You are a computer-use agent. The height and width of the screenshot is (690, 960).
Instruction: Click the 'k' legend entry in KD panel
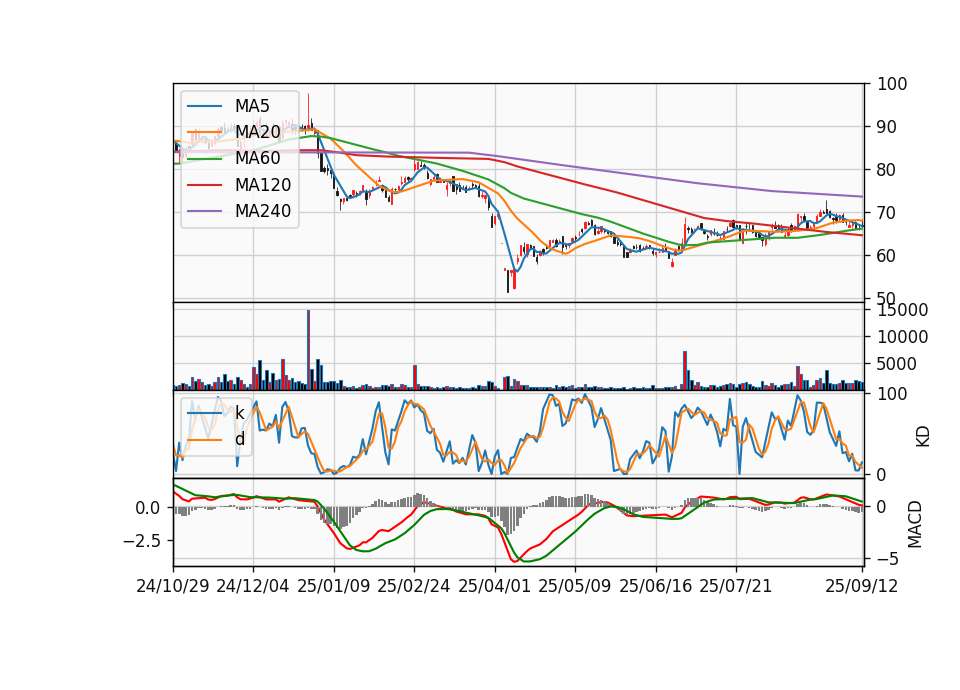(239, 413)
